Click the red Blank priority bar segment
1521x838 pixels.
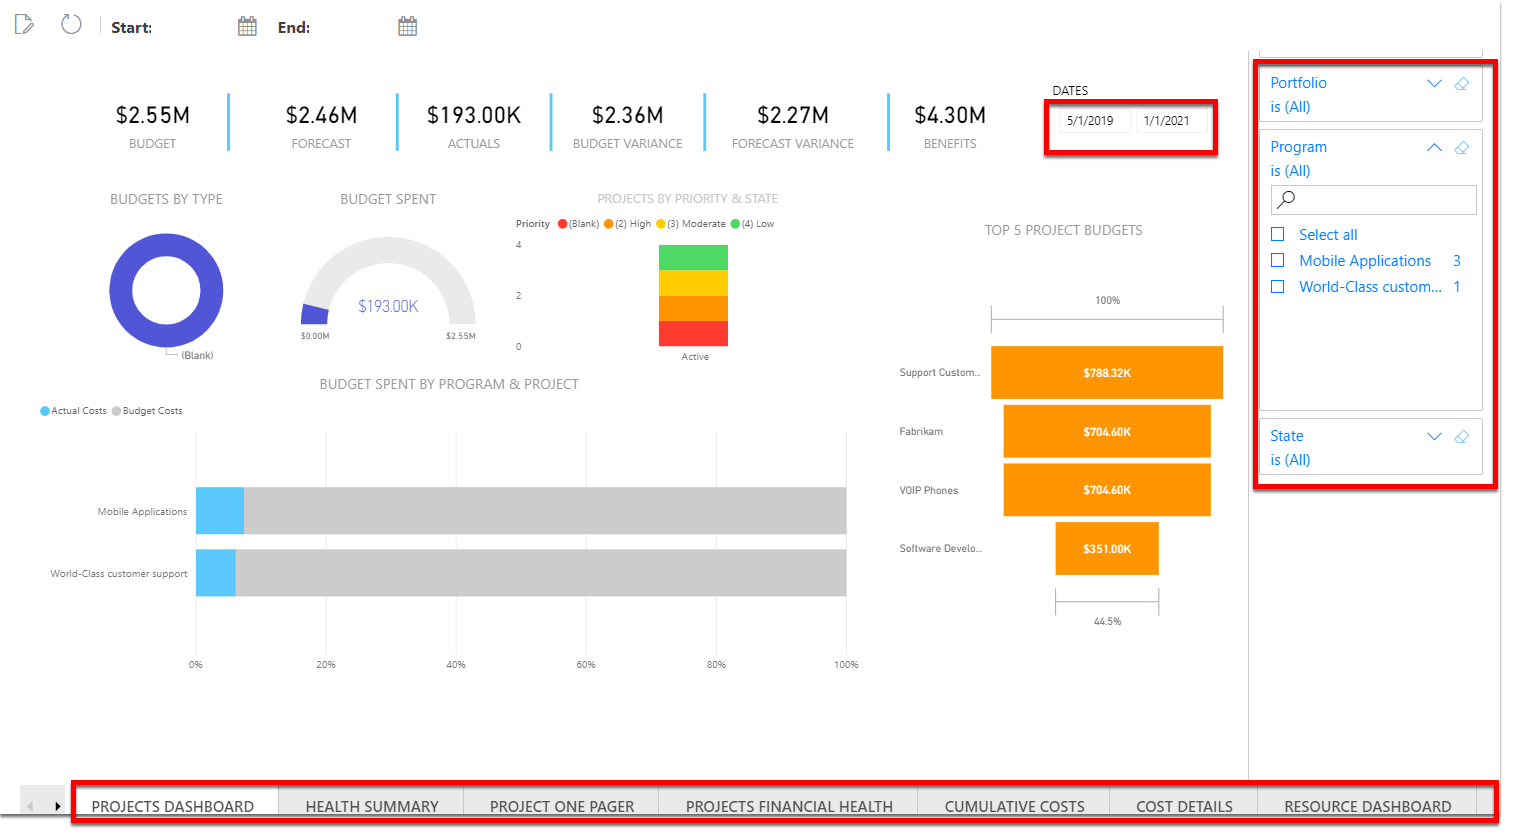tap(693, 334)
